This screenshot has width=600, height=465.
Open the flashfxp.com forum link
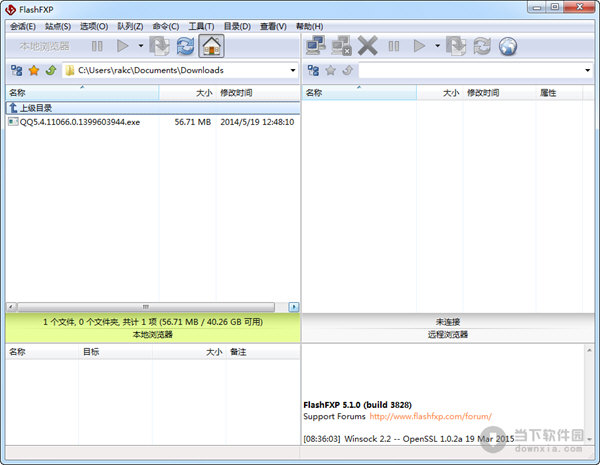click(430, 416)
